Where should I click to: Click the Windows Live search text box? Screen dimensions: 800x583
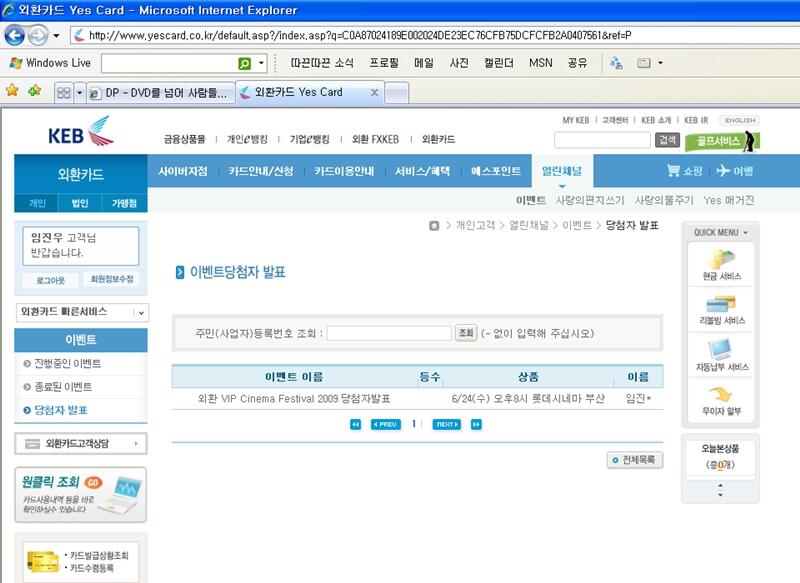click(x=168, y=63)
